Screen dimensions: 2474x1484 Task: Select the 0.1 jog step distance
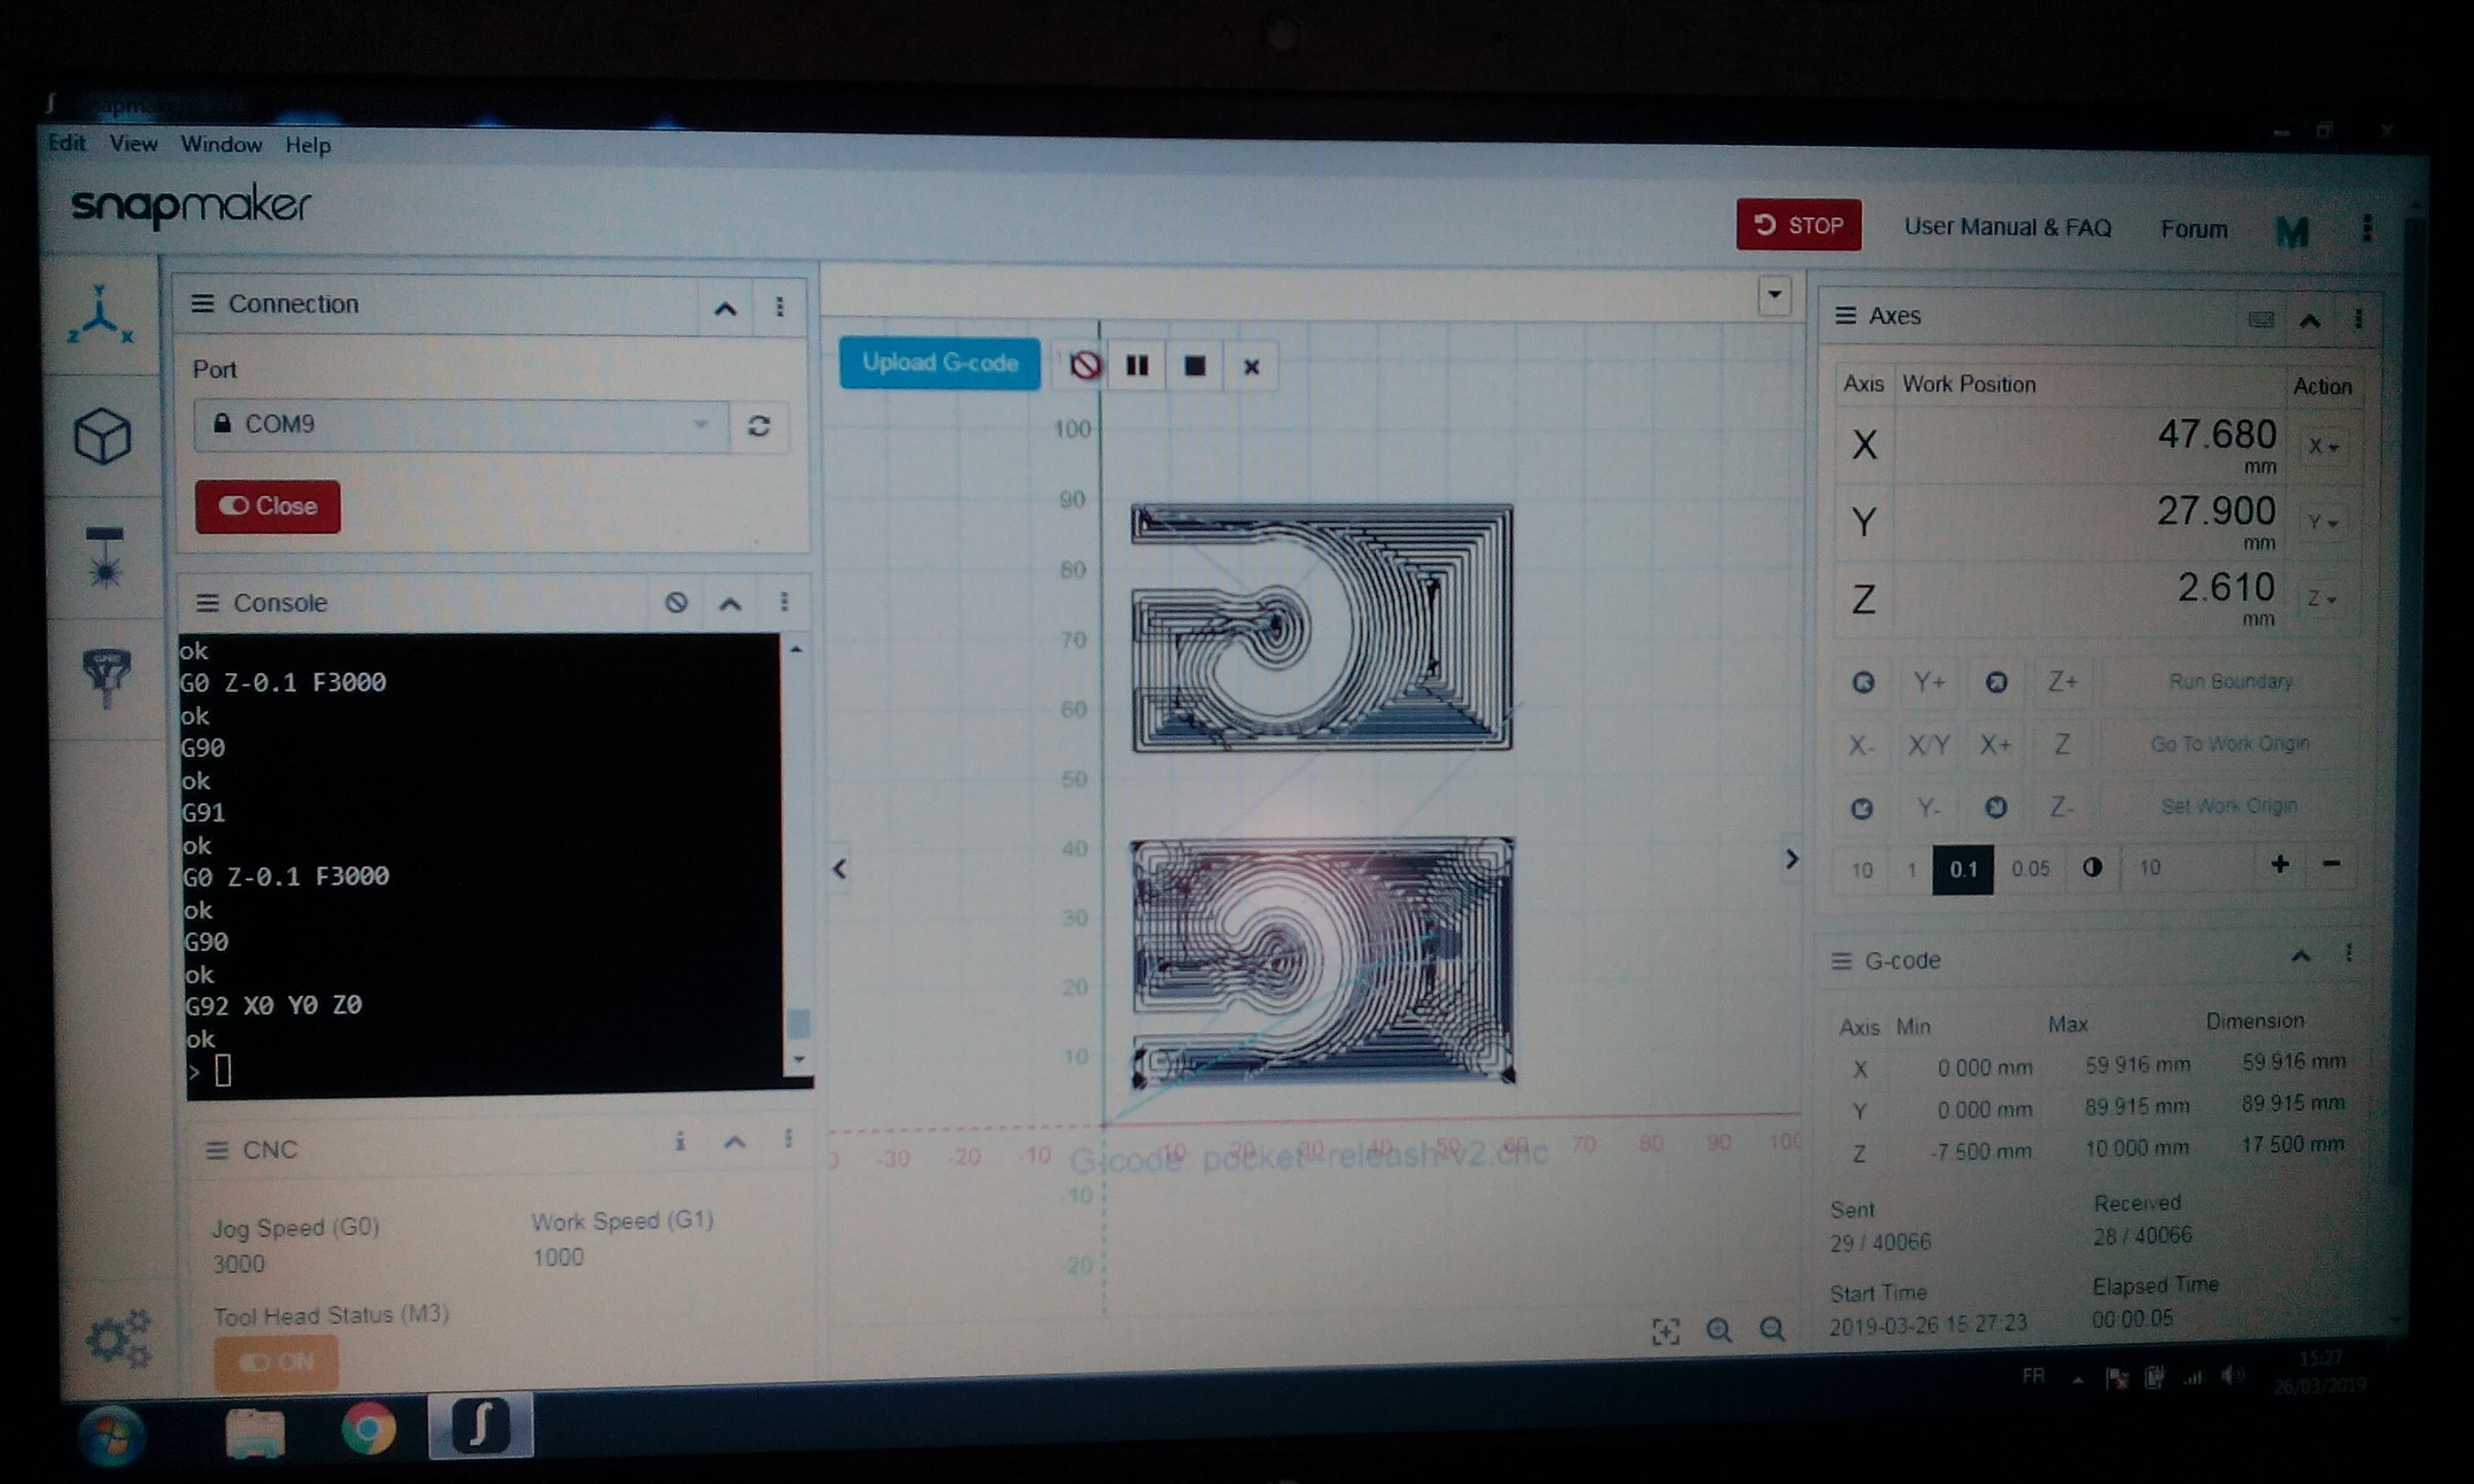pyautogui.click(x=1962, y=869)
